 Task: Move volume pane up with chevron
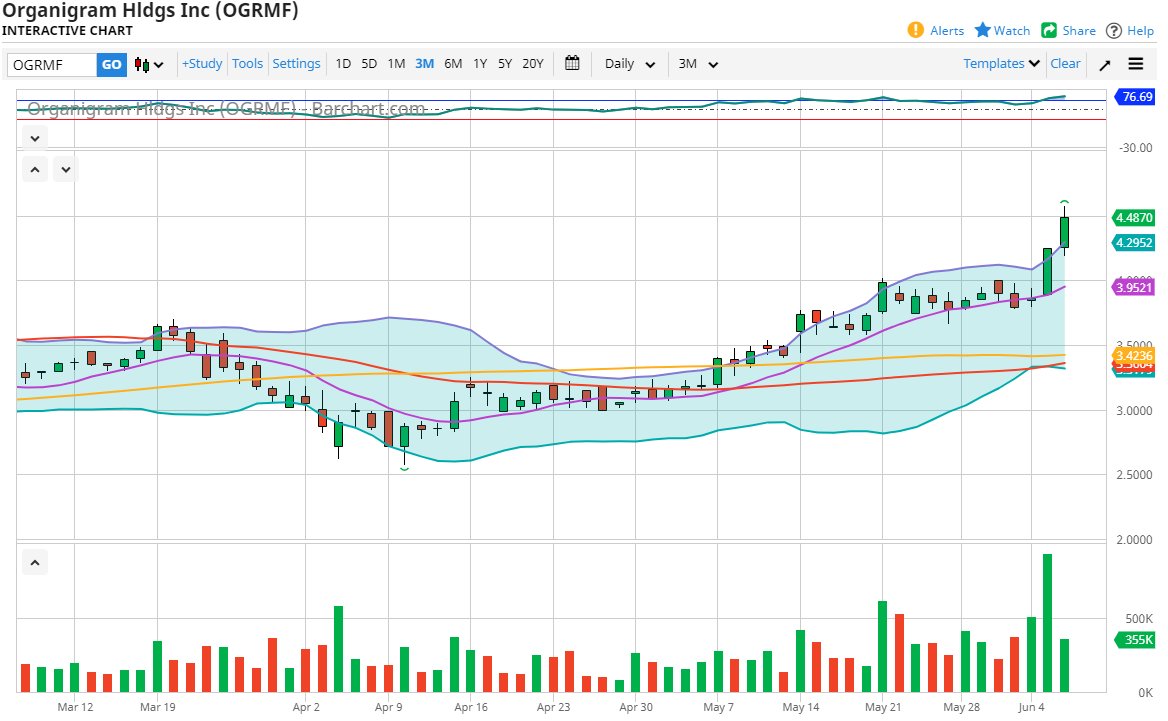[35, 563]
